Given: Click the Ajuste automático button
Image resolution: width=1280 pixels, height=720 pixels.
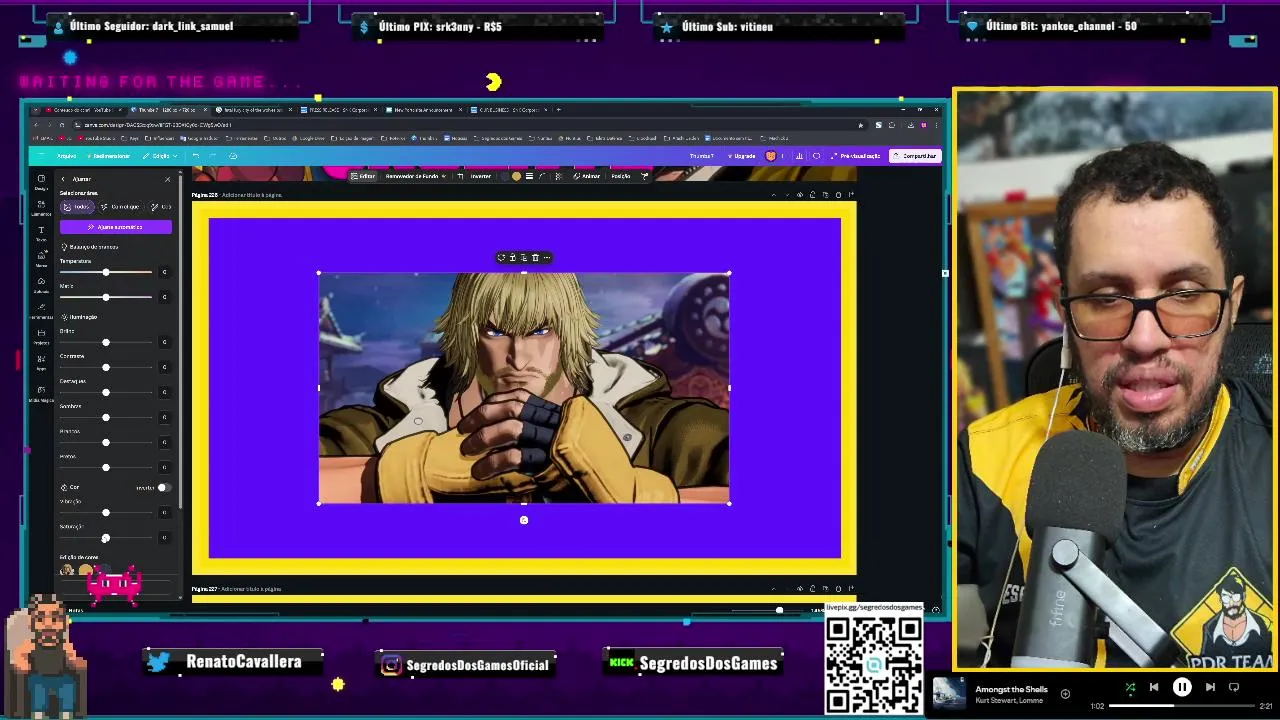Looking at the screenshot, I should coord(116,227).
